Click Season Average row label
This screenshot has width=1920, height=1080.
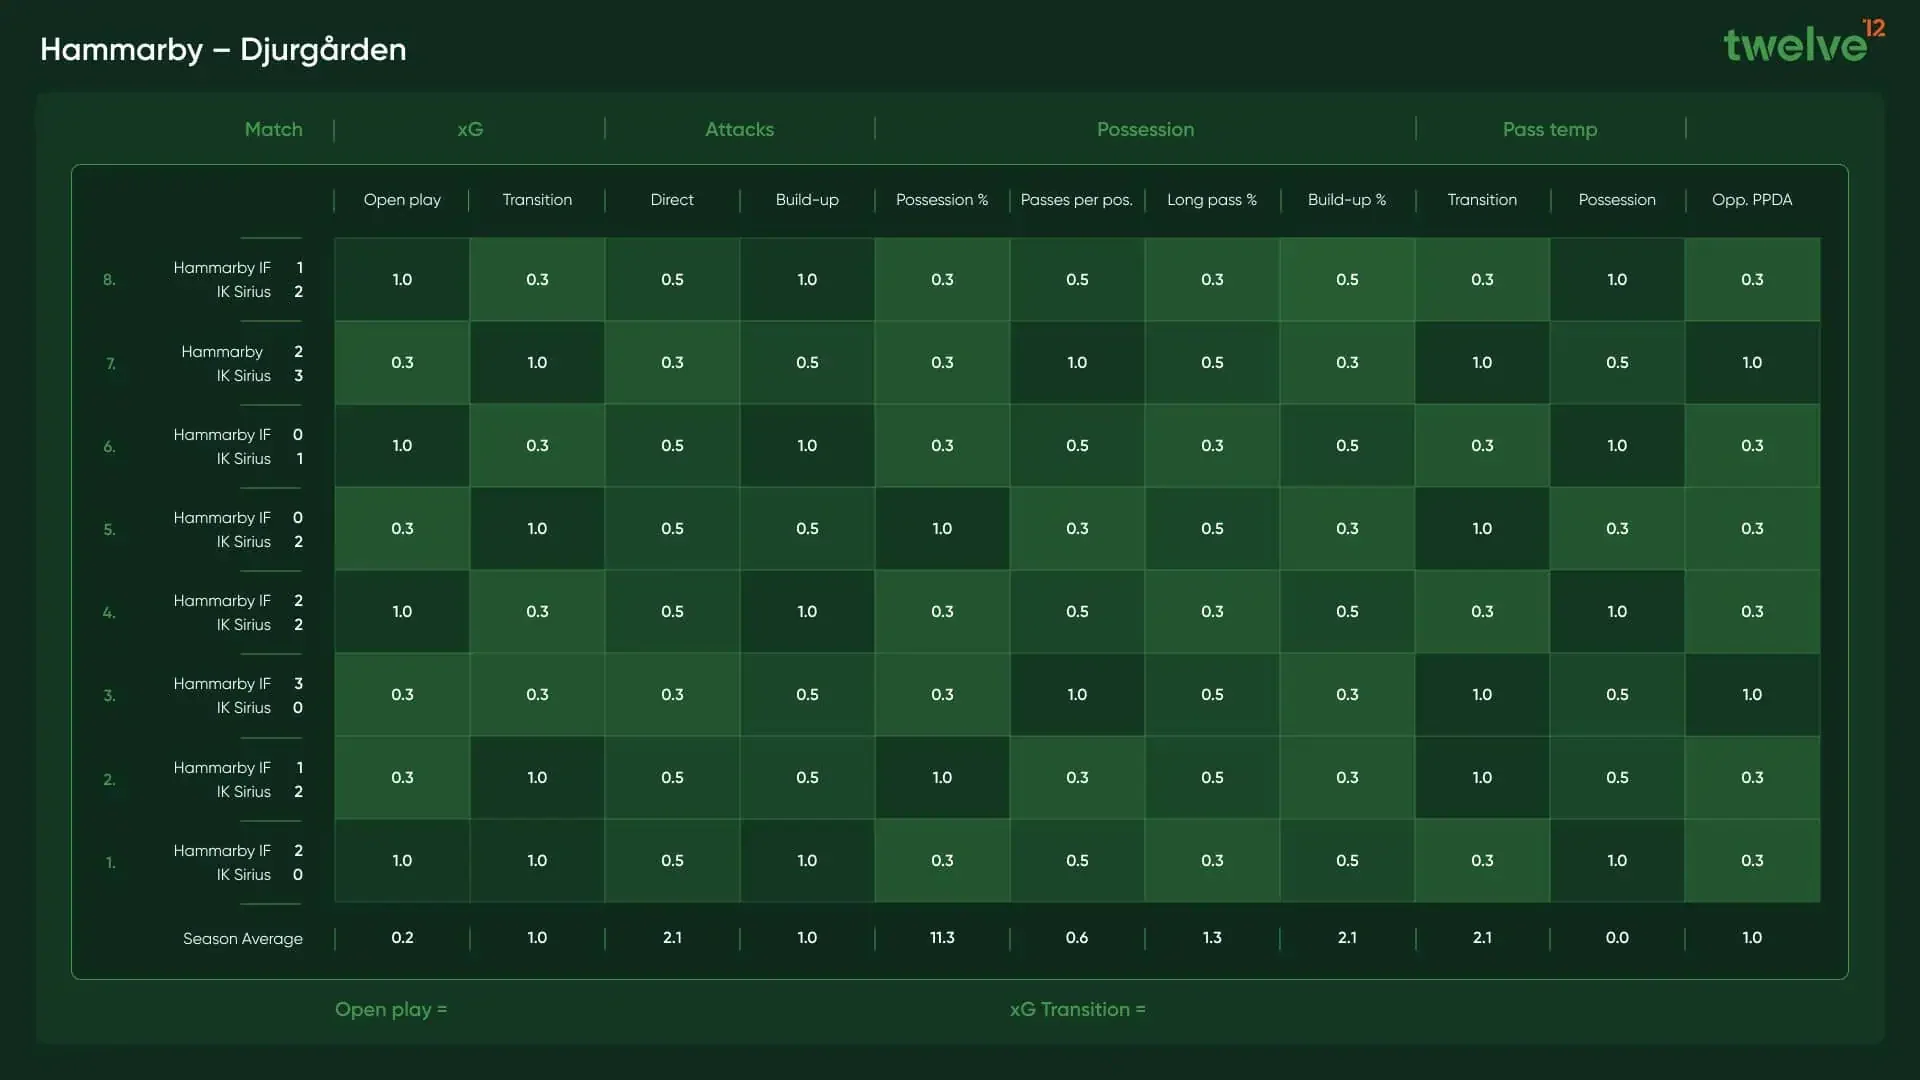pyautogui.click(x=242, y=939)
